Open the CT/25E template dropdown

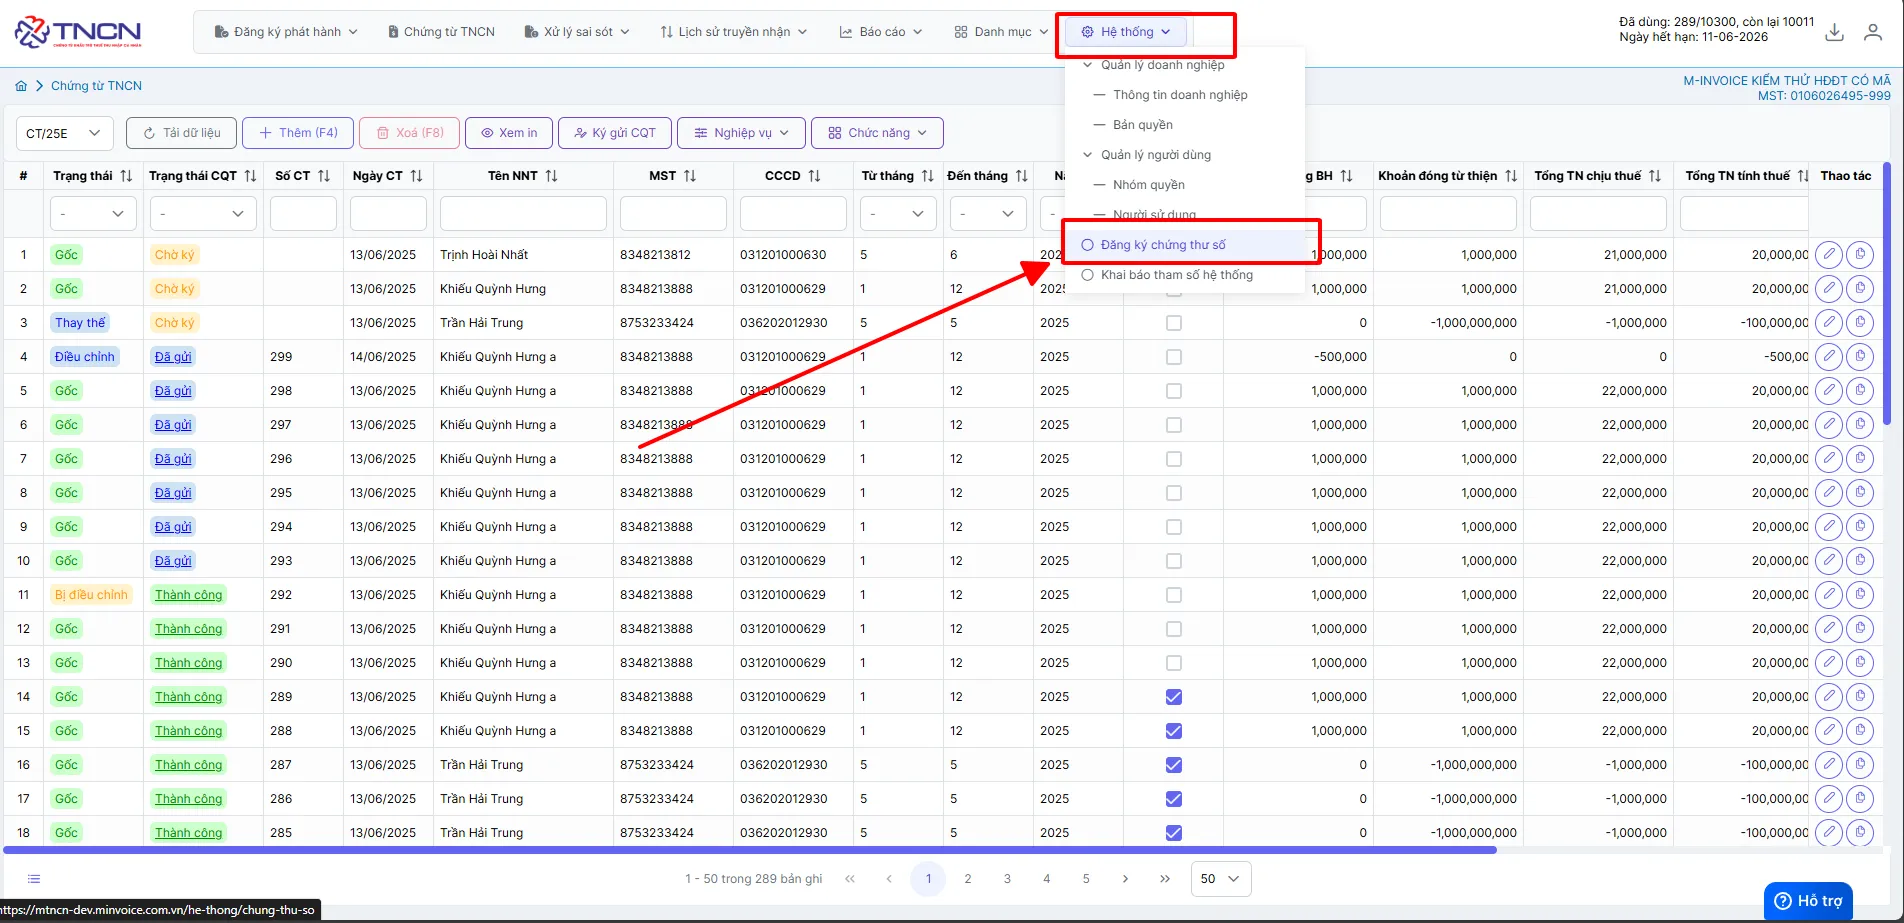click(x=64, y=133)
